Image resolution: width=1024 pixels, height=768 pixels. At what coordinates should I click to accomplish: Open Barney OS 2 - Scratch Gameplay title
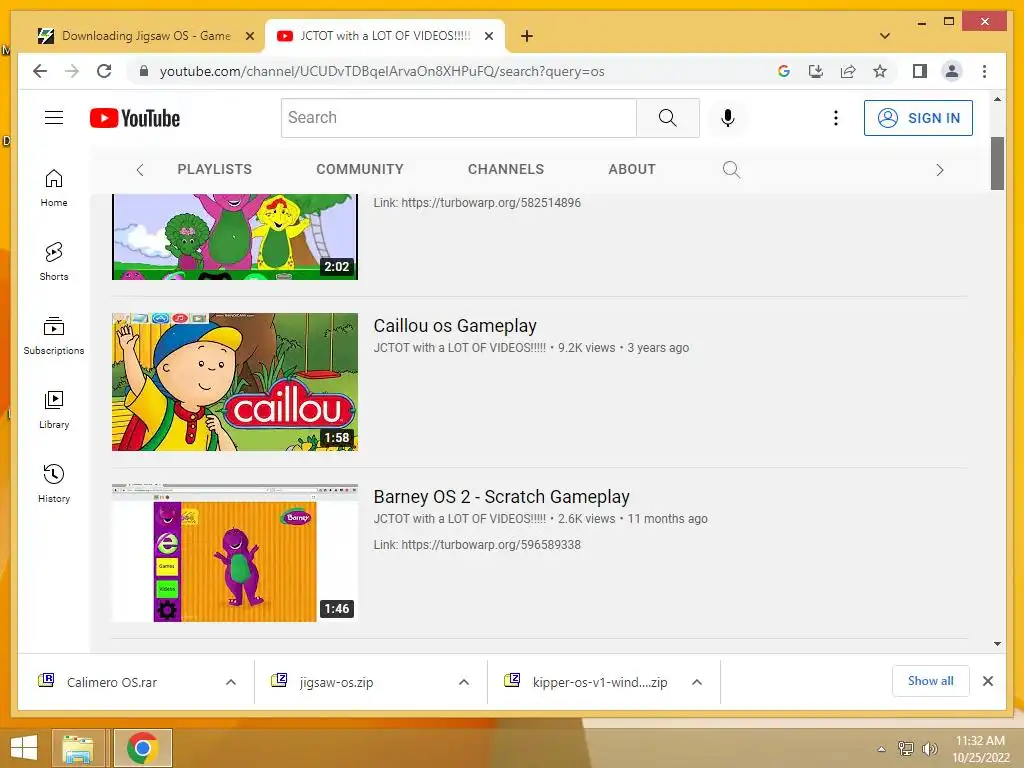[x=502, y=496]
